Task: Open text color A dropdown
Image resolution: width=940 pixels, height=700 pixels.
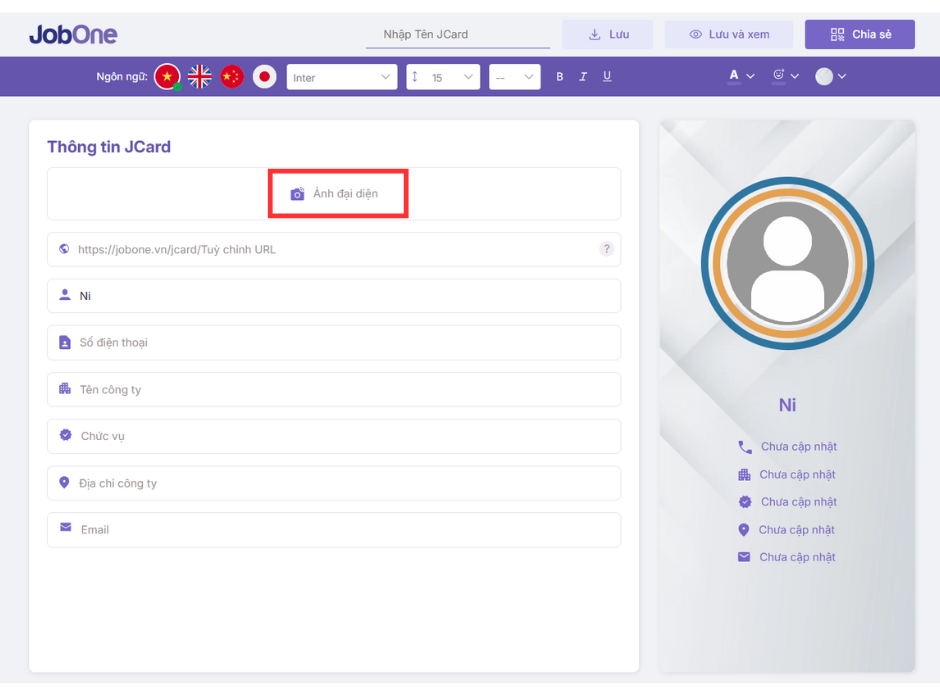Action: (741, 76)
